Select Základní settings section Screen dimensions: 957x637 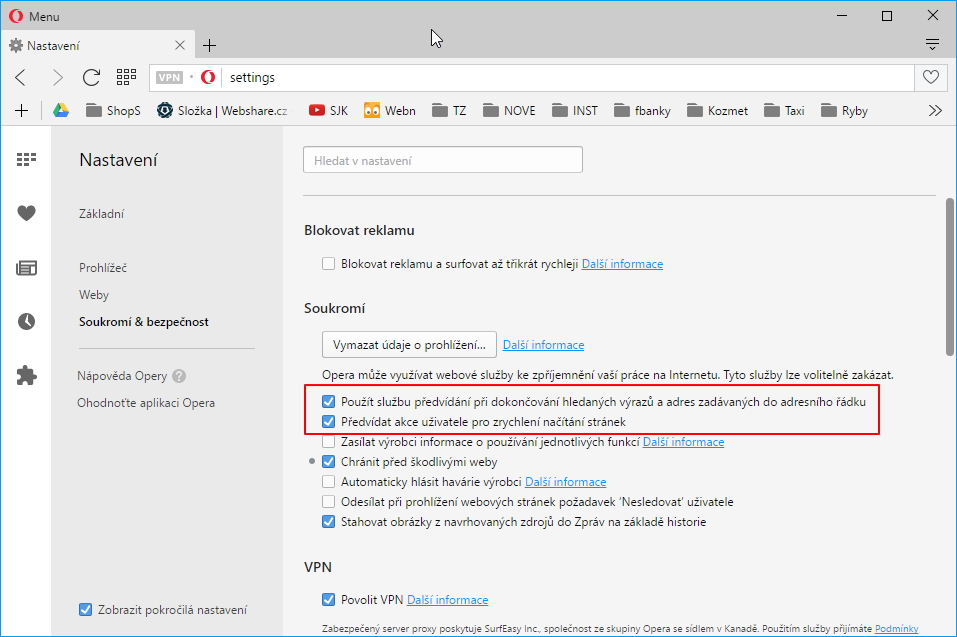(x=101, y=214)
